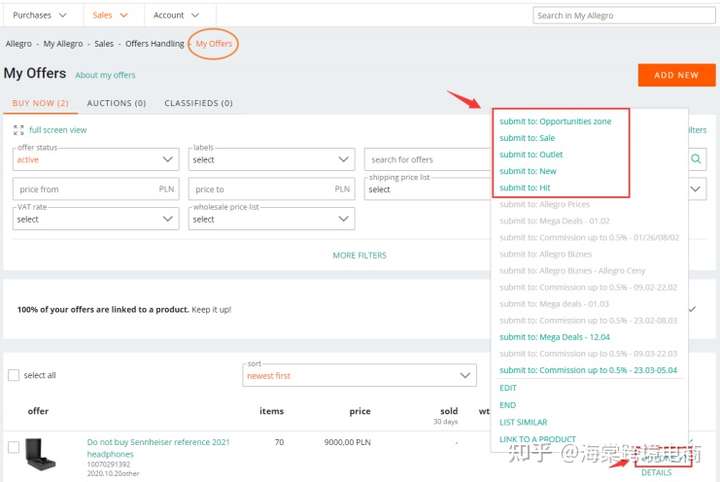The width and height of the screenshot is (720, 482).
Task: Select LIST SIMILAR in the menu
Action: [523, 422]
